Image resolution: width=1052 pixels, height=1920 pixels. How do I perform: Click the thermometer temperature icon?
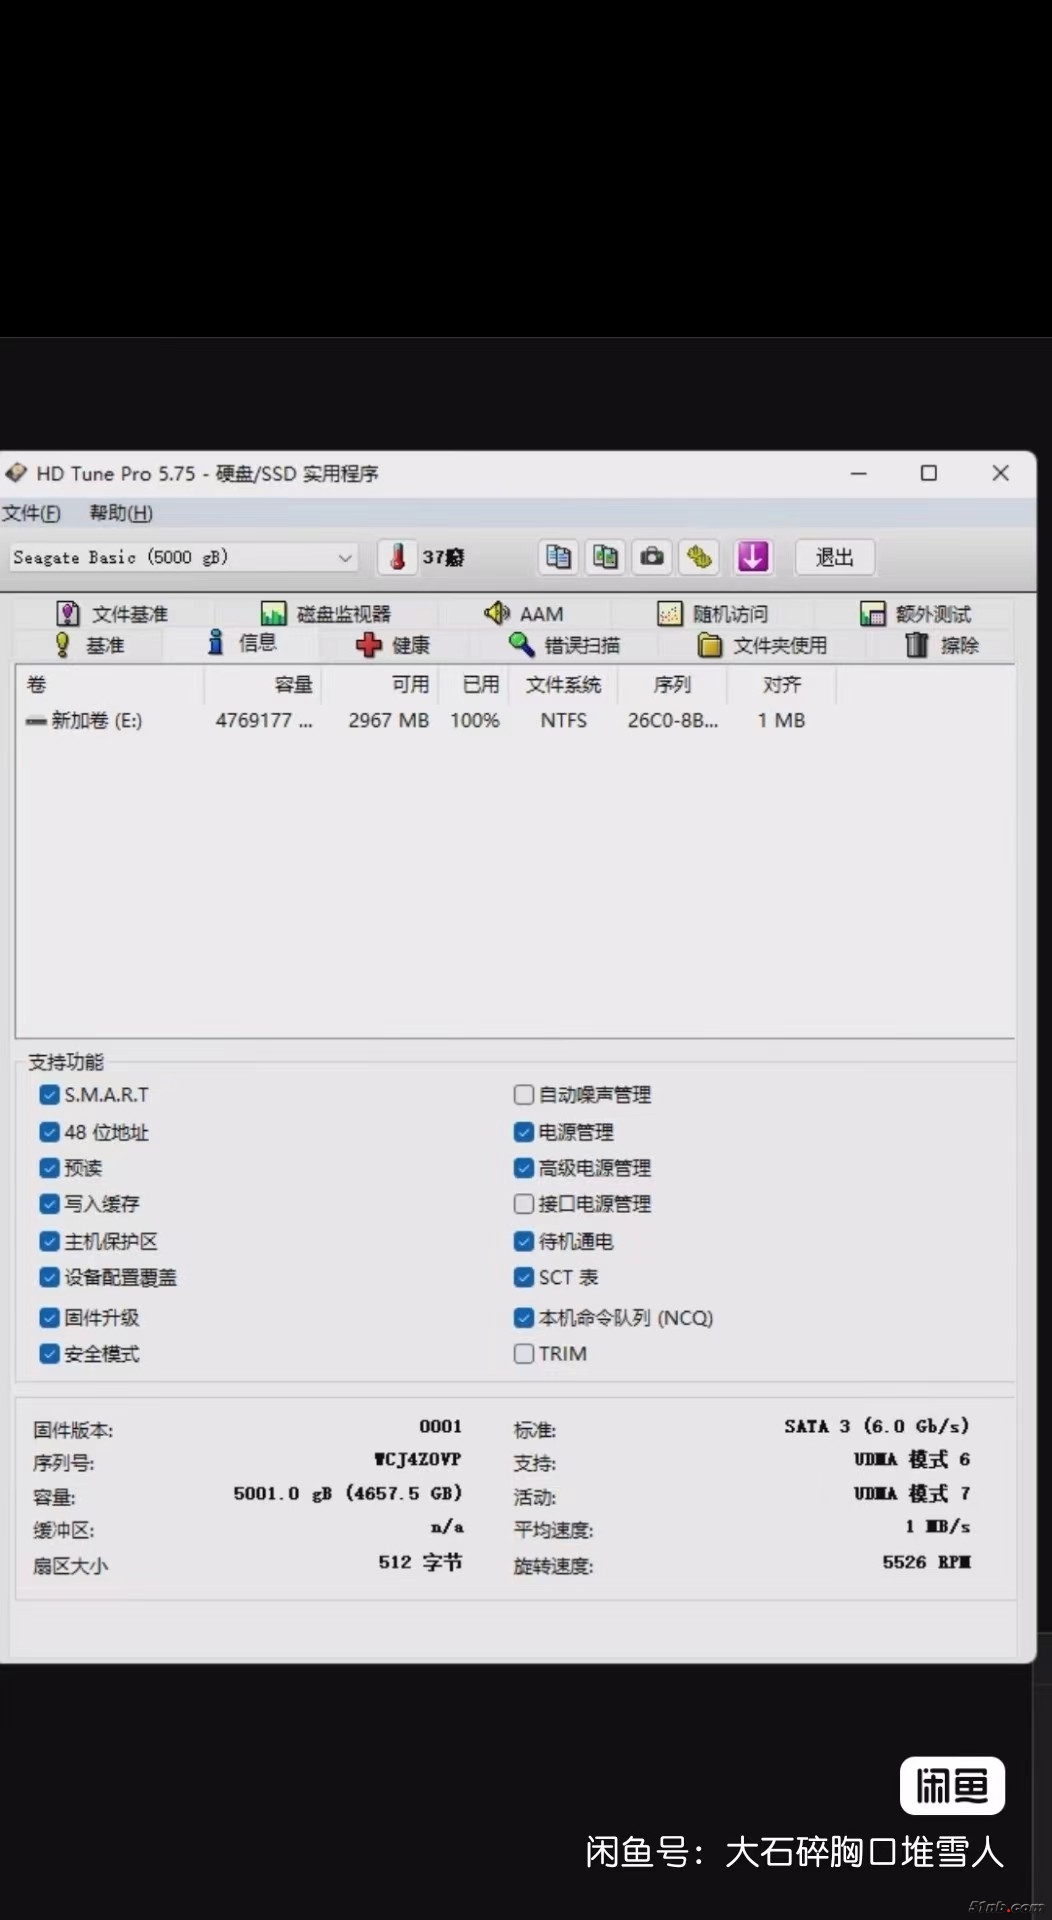397,557
